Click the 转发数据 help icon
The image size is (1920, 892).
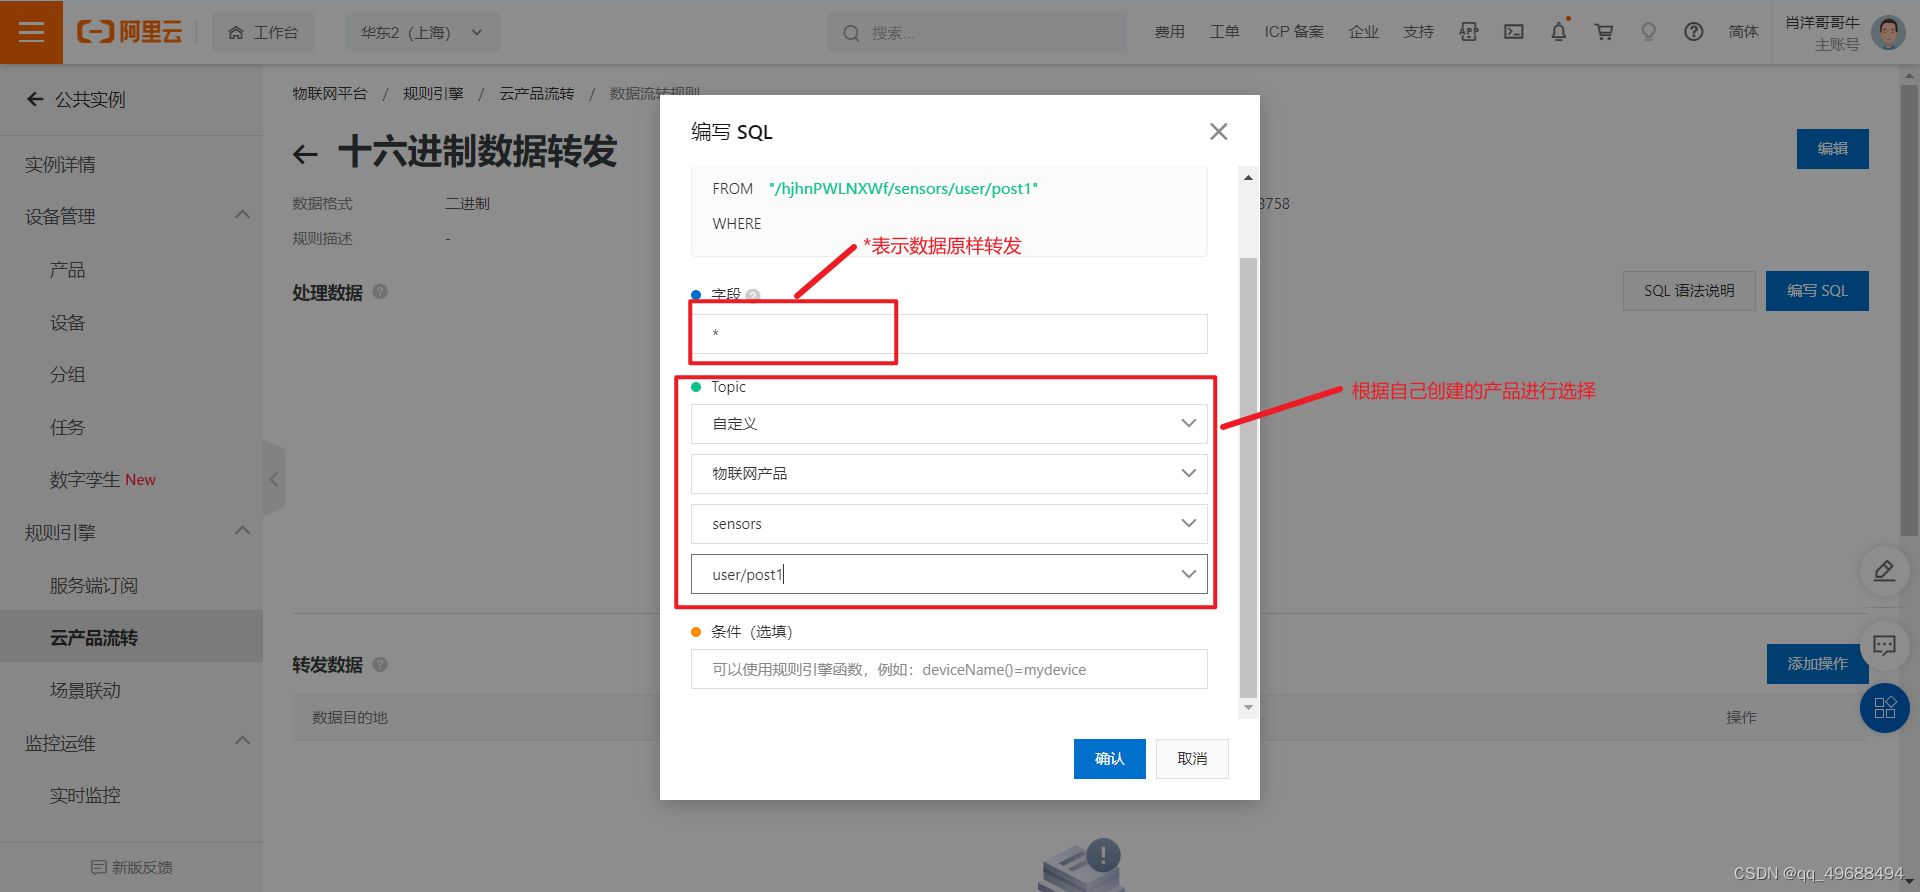pyautogui.click(x=380, y=664)
